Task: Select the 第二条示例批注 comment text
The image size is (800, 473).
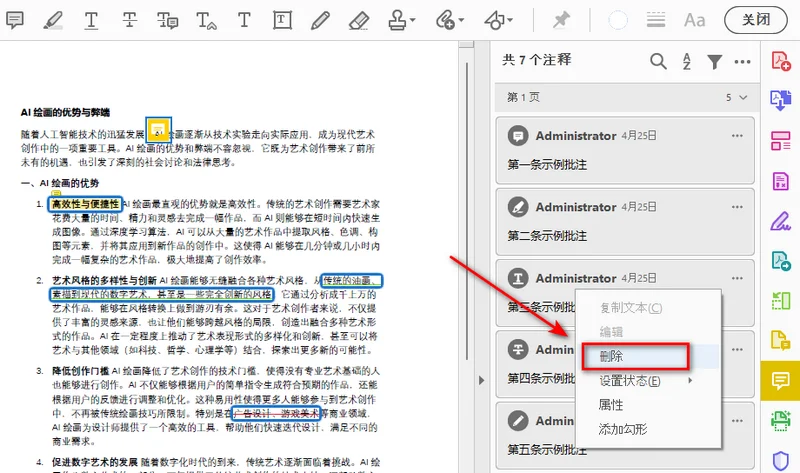Action: 547,236
